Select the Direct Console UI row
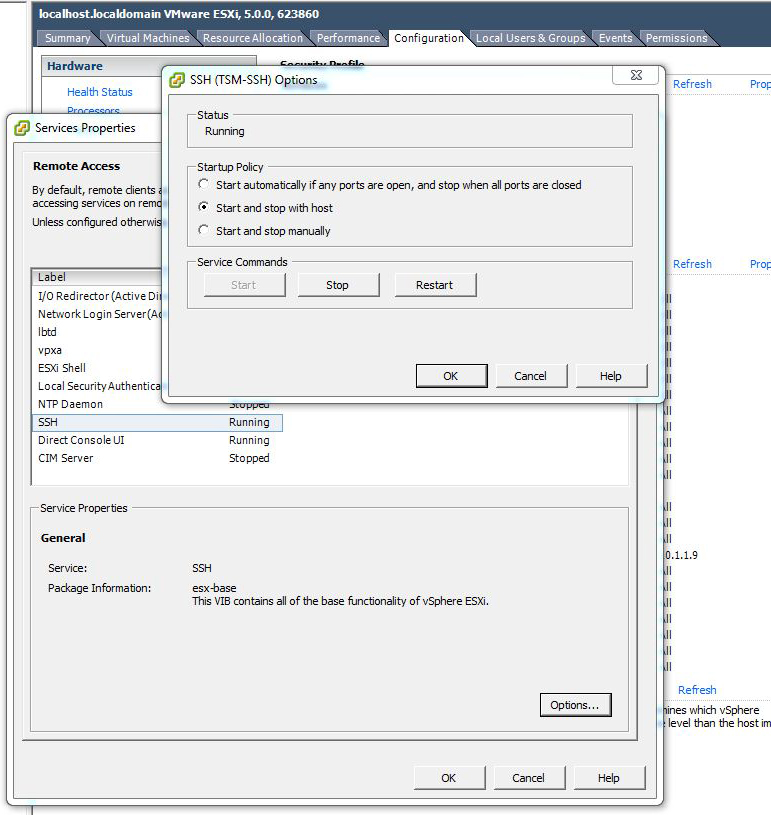This screenshot has height=815, width=771. 157,440
